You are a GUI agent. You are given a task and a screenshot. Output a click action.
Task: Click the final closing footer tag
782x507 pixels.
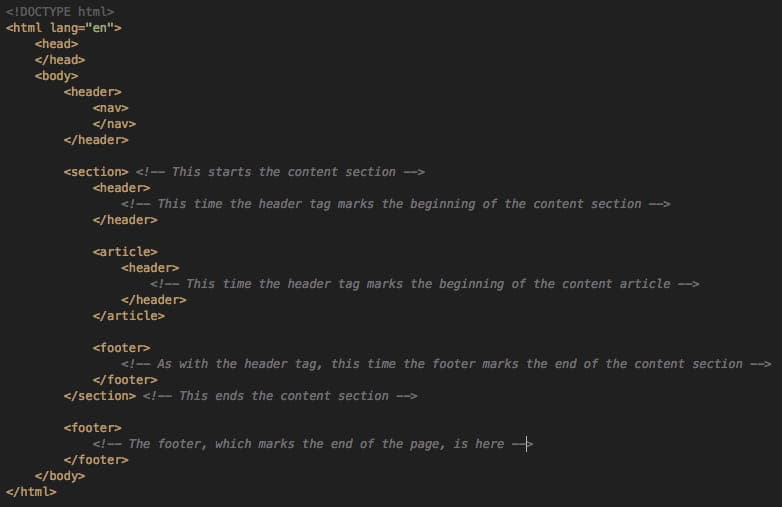coord(96,460)
